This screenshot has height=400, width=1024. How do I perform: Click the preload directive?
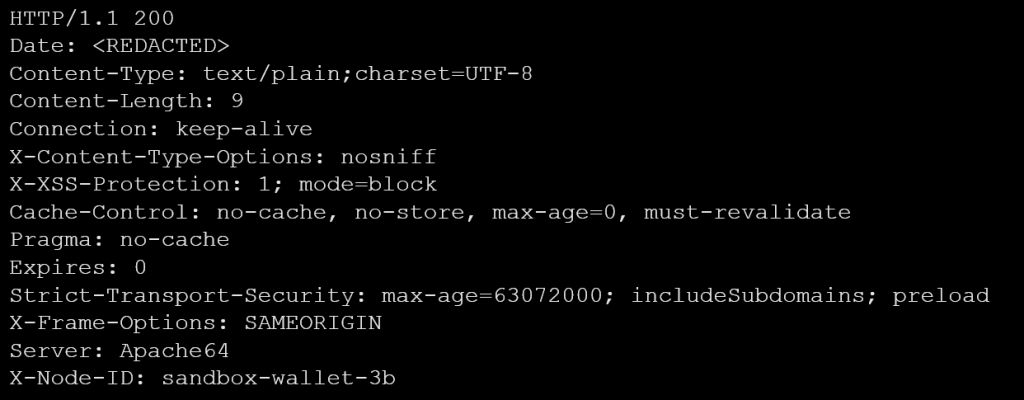coord(941,295)
